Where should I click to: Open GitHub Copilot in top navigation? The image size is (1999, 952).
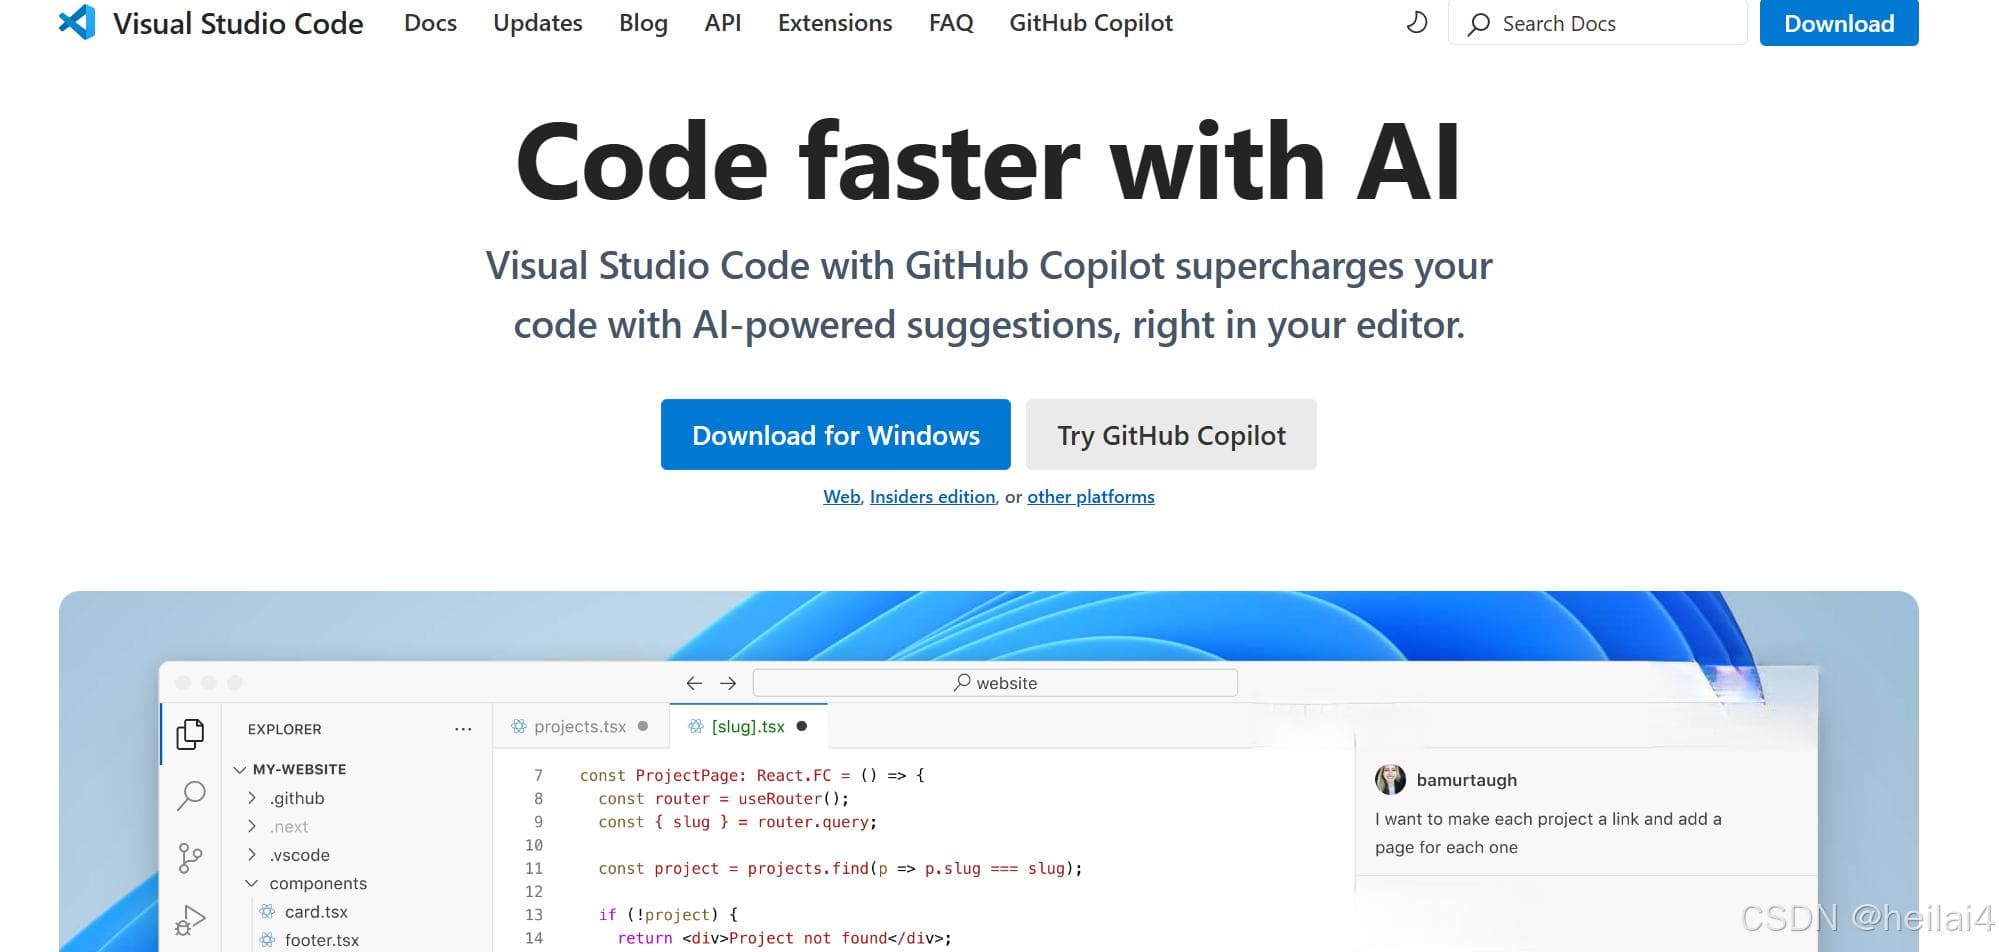click(1091, 23)
